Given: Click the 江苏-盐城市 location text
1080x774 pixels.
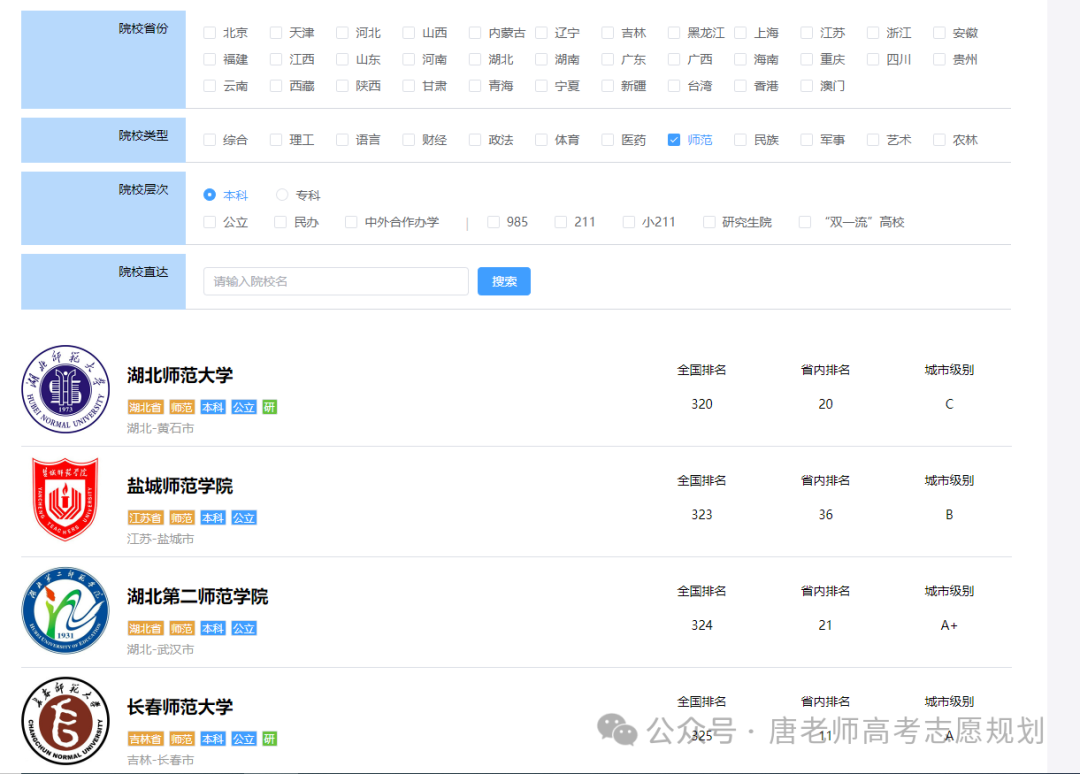Looking at the screenshot, I should (160, 538).
